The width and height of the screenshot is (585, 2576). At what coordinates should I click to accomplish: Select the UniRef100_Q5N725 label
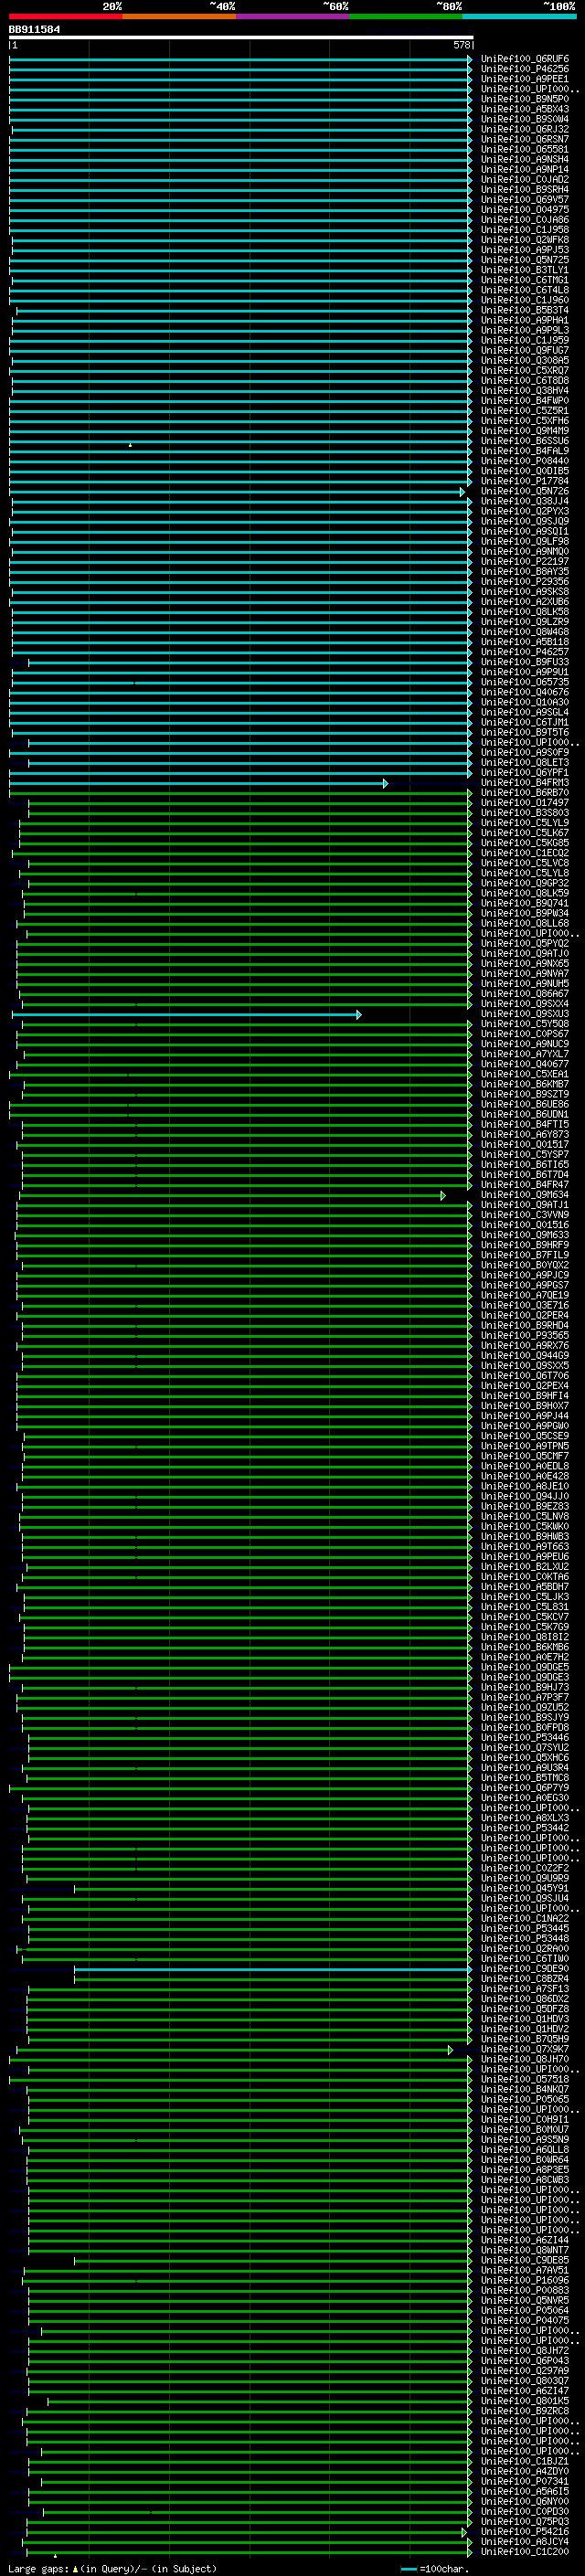coord(525,260)
